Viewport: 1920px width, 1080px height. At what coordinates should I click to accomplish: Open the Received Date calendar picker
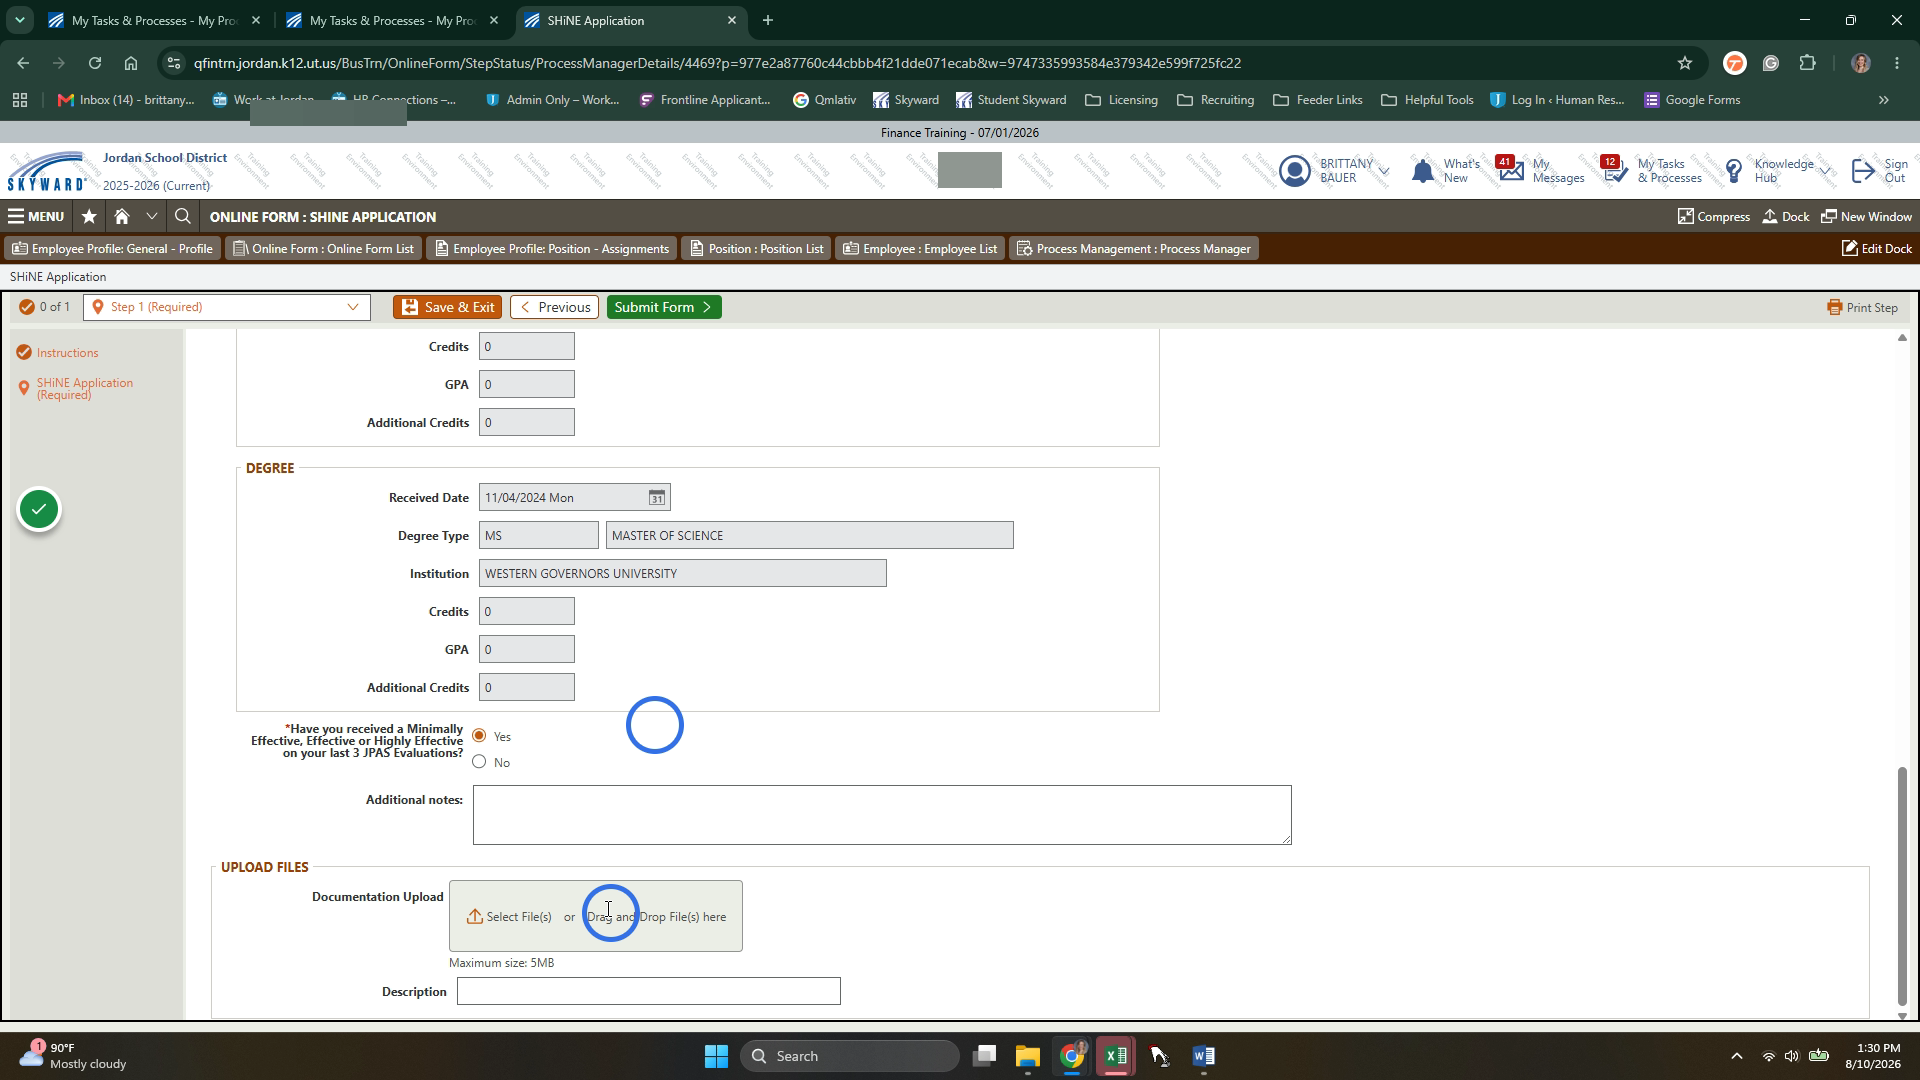pyautogui.click(x=656, y=497)
